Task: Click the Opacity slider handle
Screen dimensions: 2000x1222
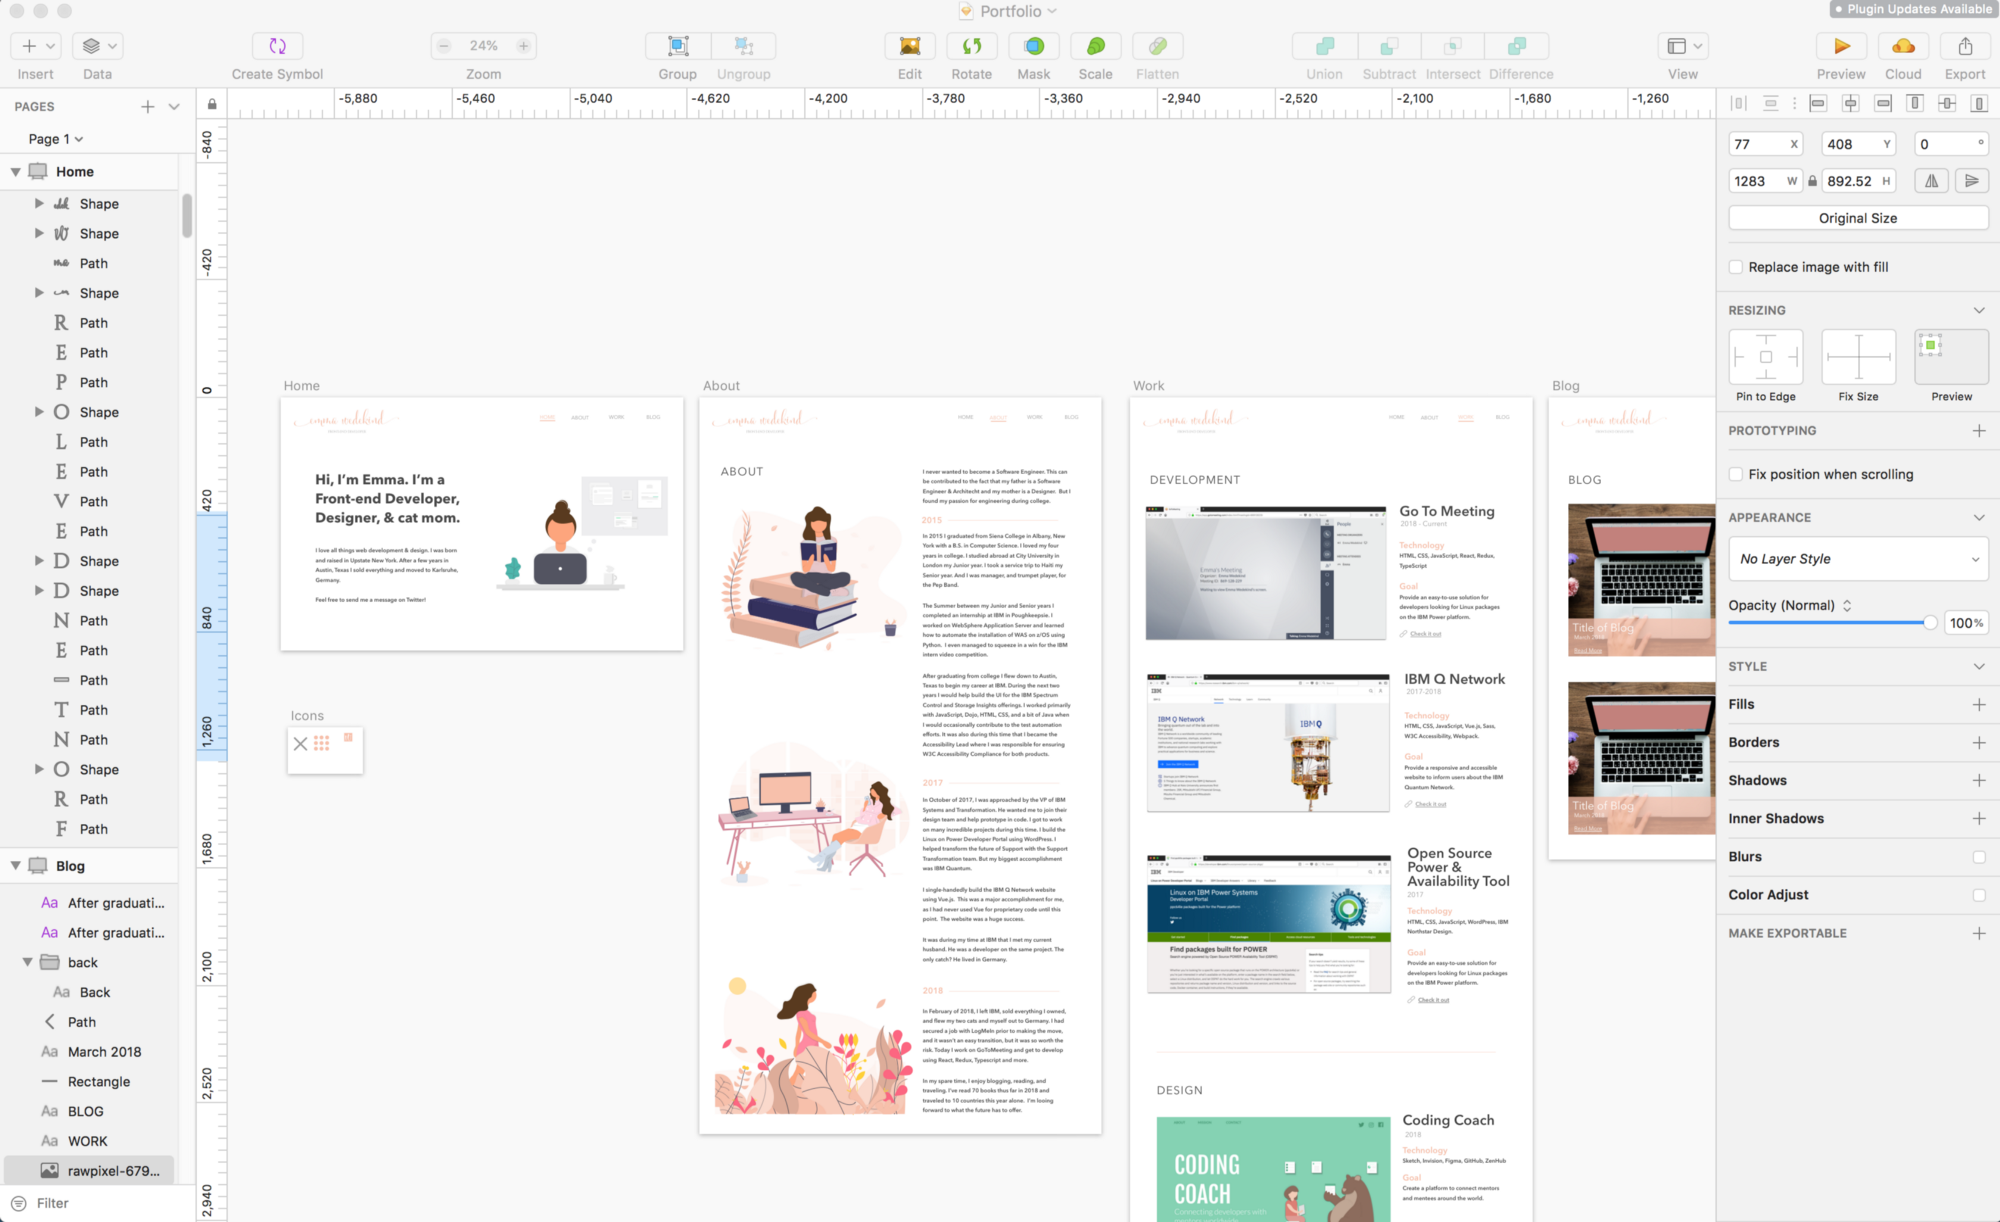Action: tap(1929, 623)
